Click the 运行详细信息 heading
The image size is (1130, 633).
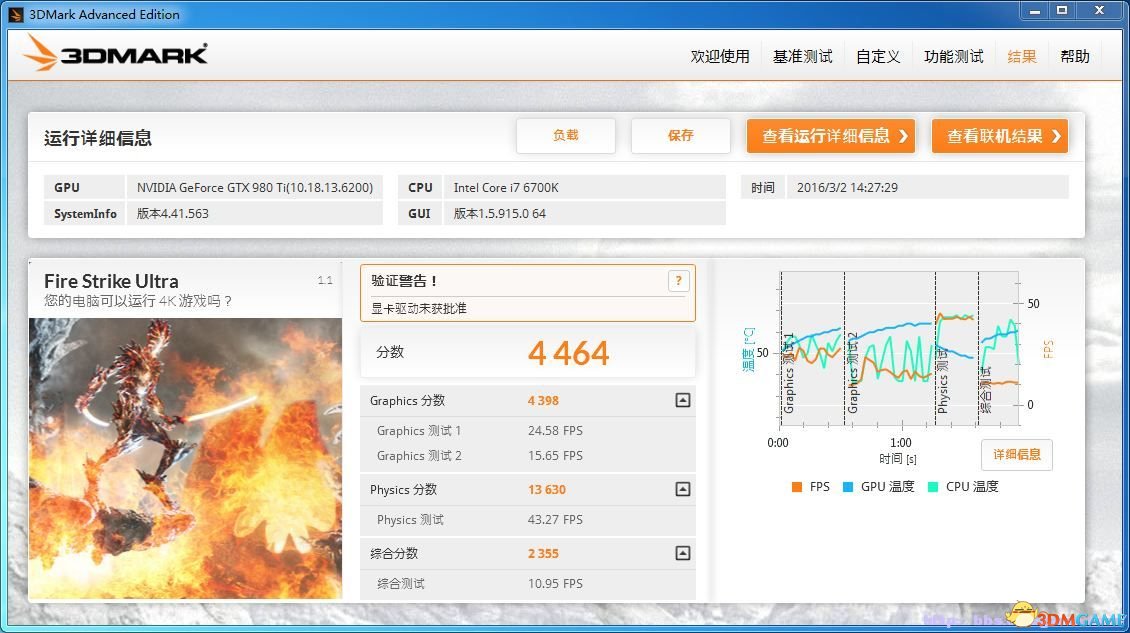coord(98,138)
